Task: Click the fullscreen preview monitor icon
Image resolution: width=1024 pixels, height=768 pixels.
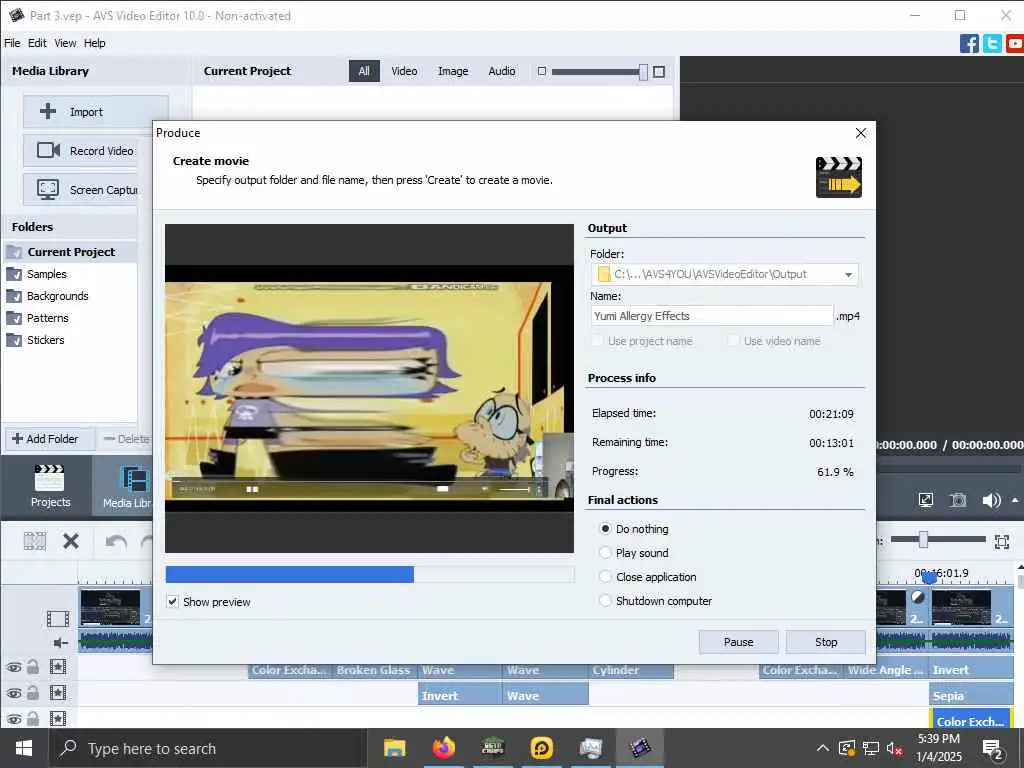Action: pyautogui.click(x=926, y=501)
